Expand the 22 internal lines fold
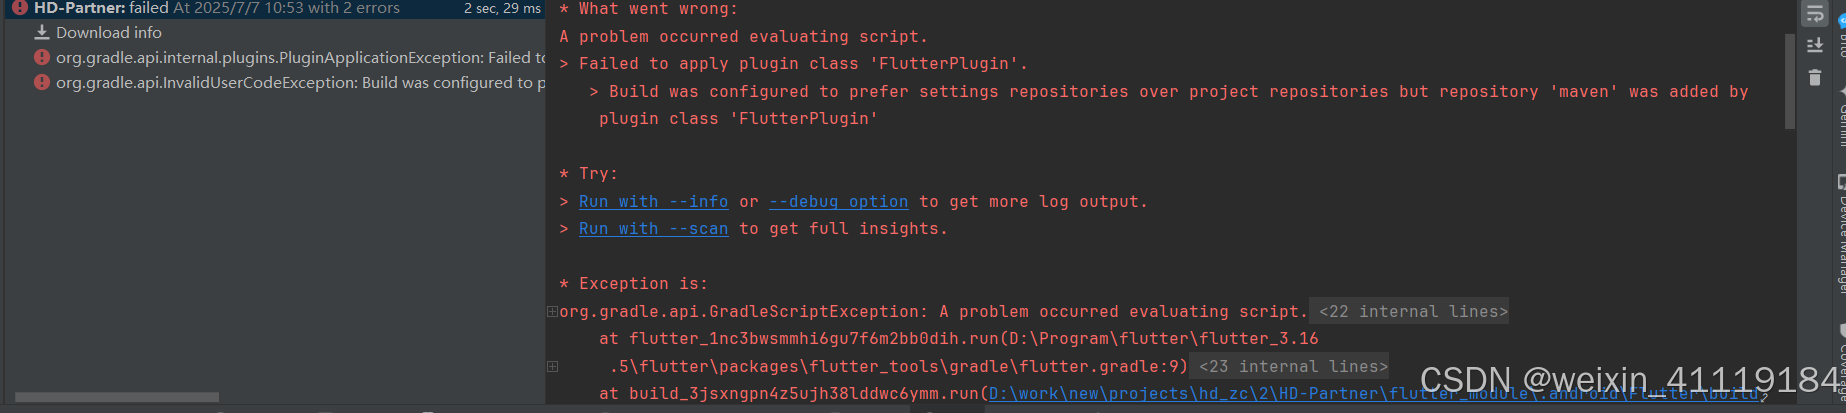This screenshot has height=413, width=1846. (1413, 311)
